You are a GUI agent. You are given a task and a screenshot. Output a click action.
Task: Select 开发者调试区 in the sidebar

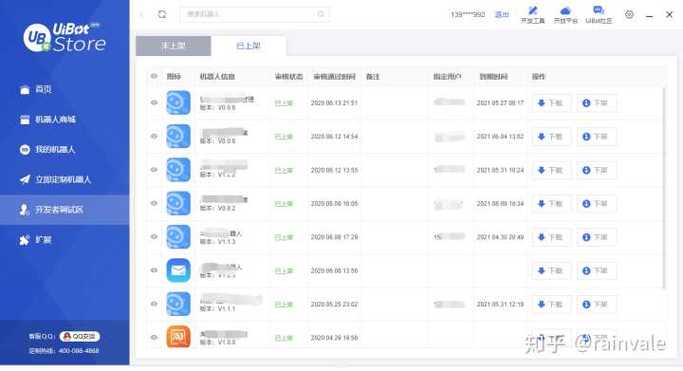(64, 210)
